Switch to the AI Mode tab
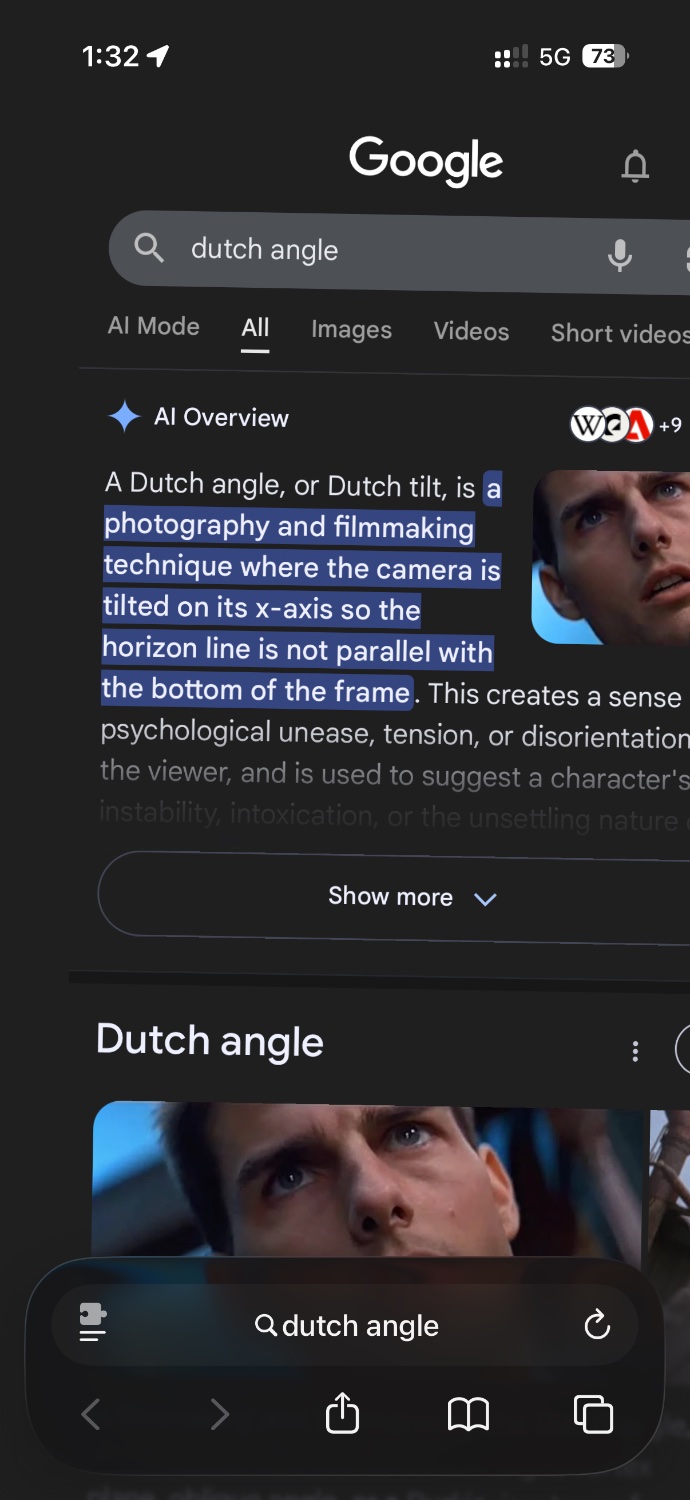 tap(154, 326)
